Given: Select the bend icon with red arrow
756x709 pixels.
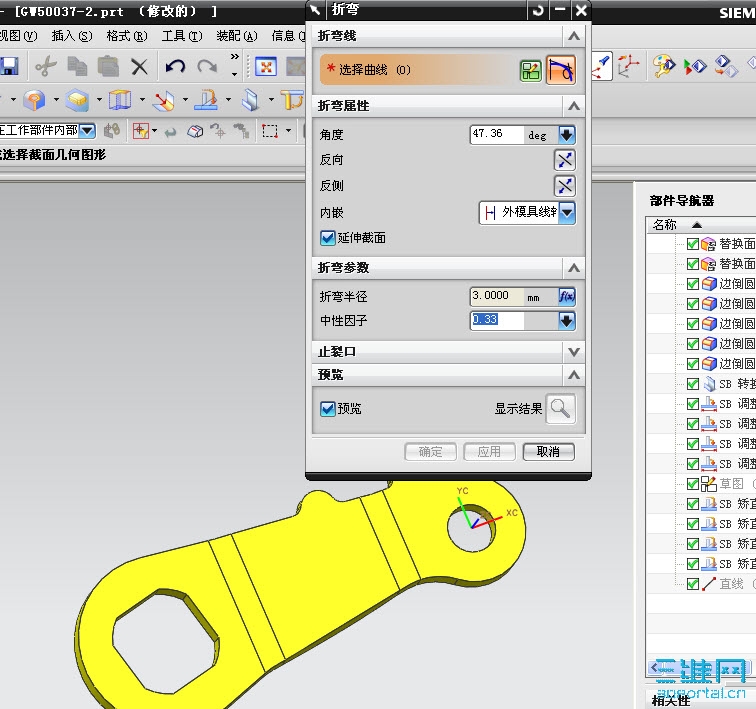Looking at the screenshot, I should [163, 100].
